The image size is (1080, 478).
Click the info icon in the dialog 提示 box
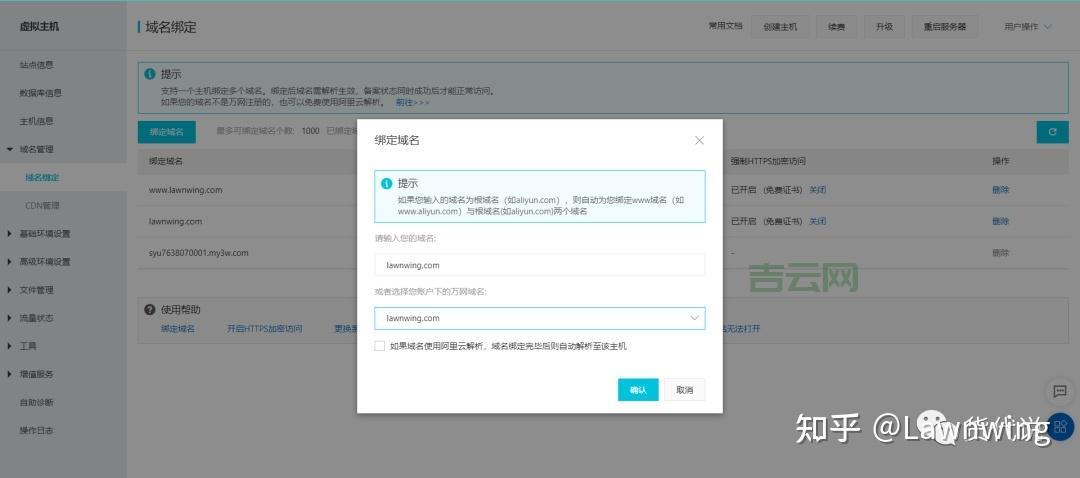[386, 183]
